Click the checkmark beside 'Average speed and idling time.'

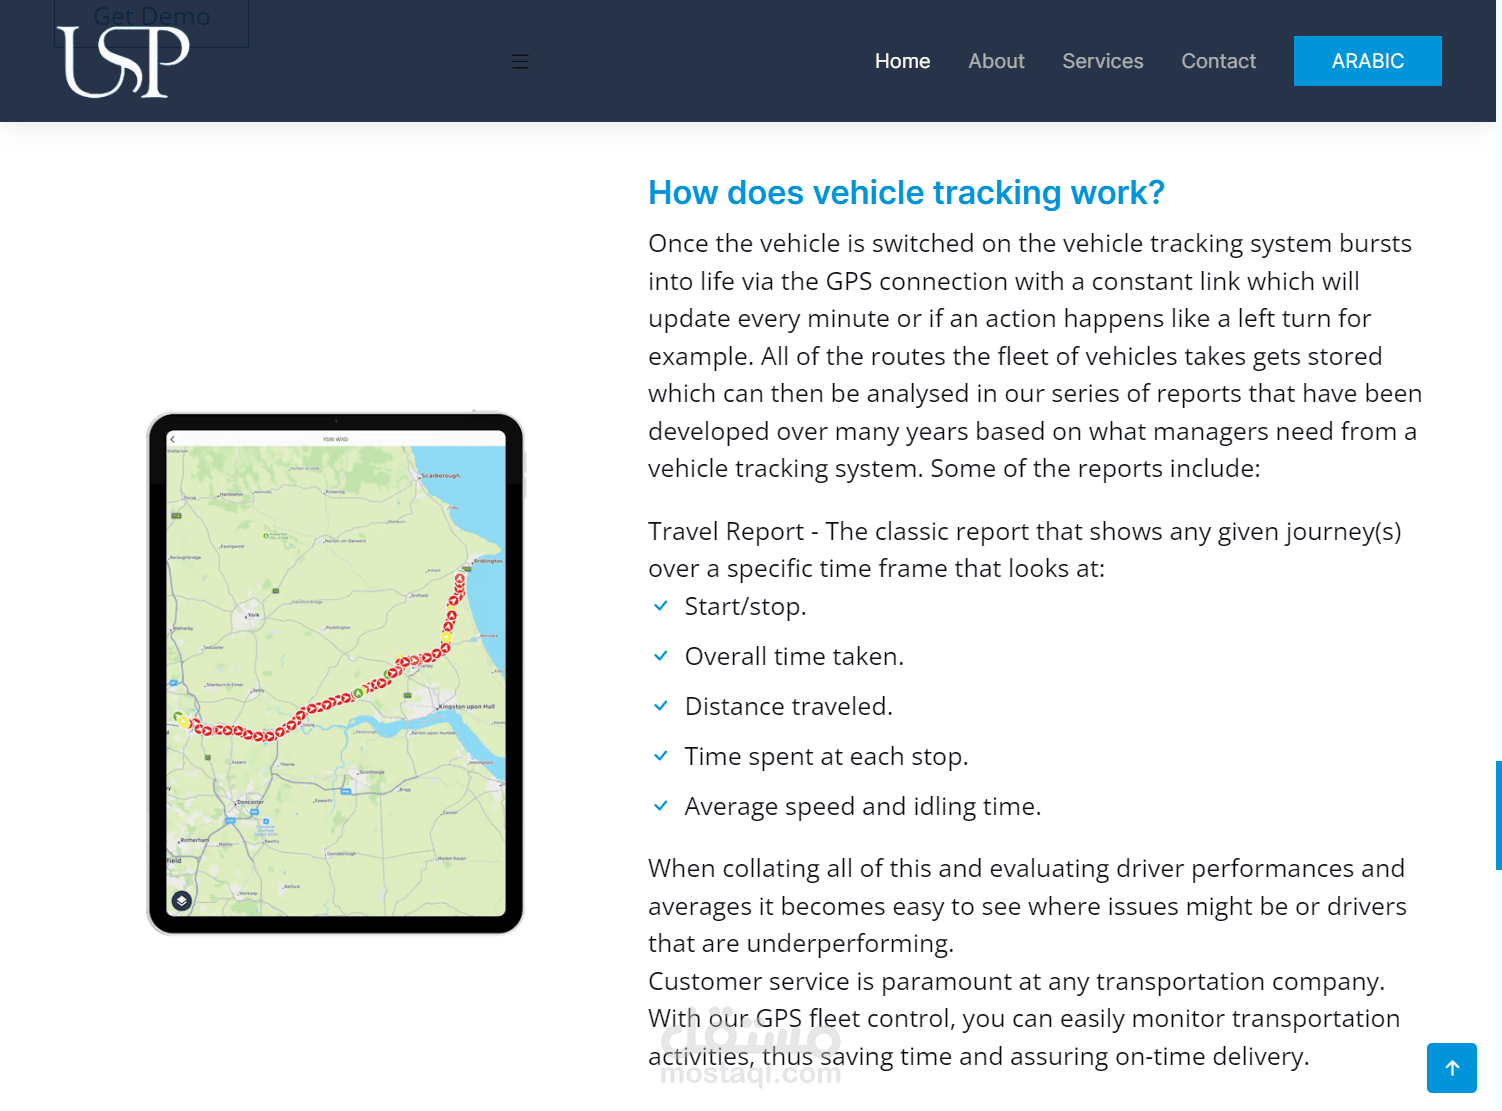pyautogui.click(x=661, y=806)
